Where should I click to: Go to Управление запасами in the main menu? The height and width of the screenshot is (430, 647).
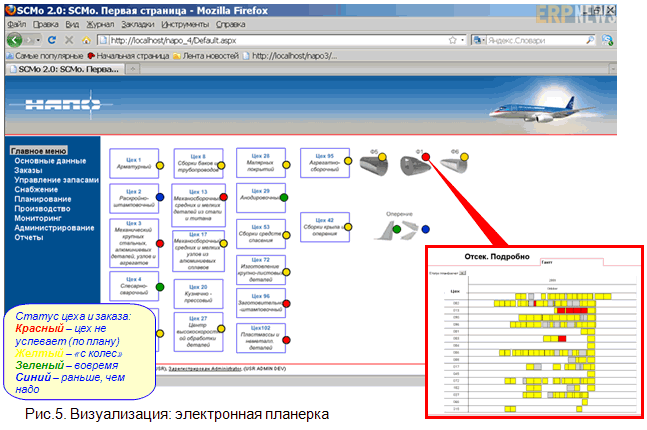(x=57, y=180)
